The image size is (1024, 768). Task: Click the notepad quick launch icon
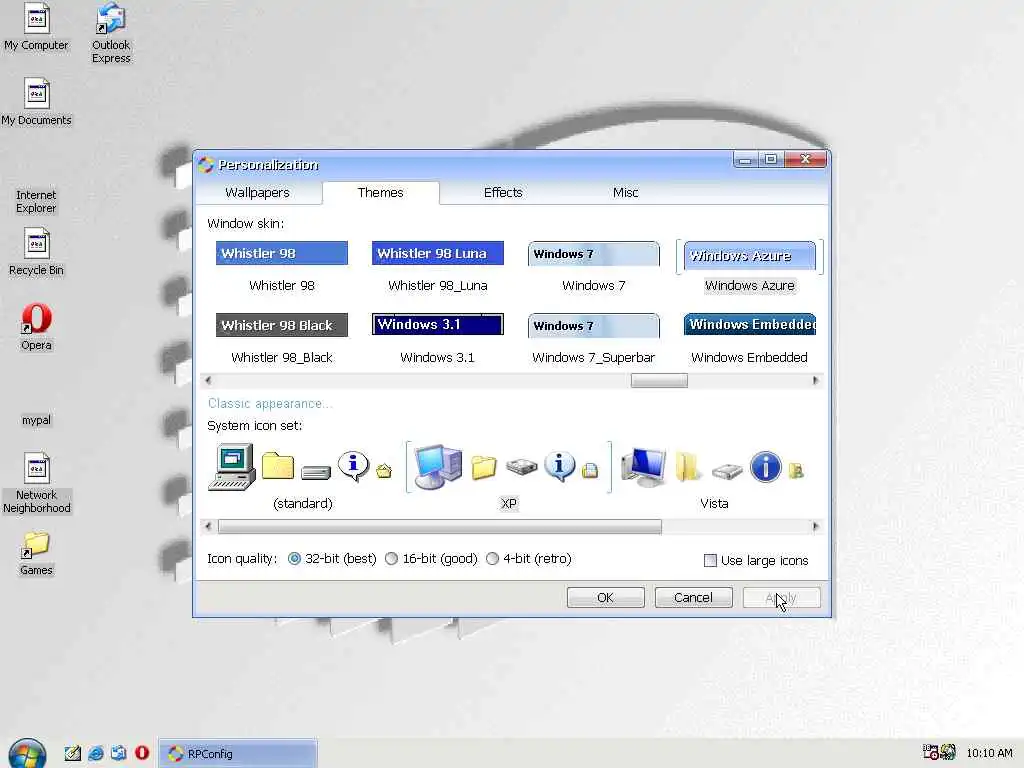click(x=72, y=753)
